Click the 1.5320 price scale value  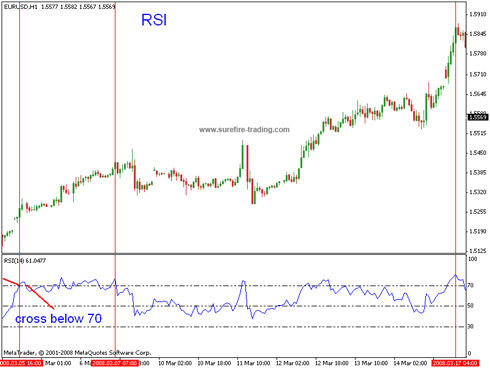click(478, 192)
